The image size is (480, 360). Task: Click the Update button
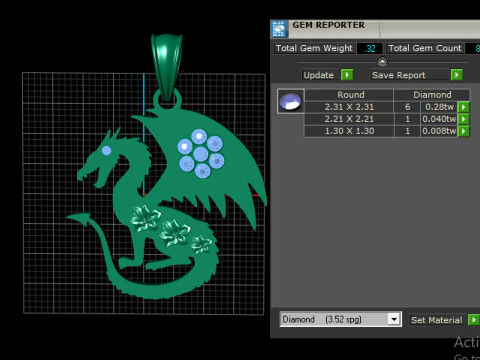pyautogui.click(x=319, y=75)
